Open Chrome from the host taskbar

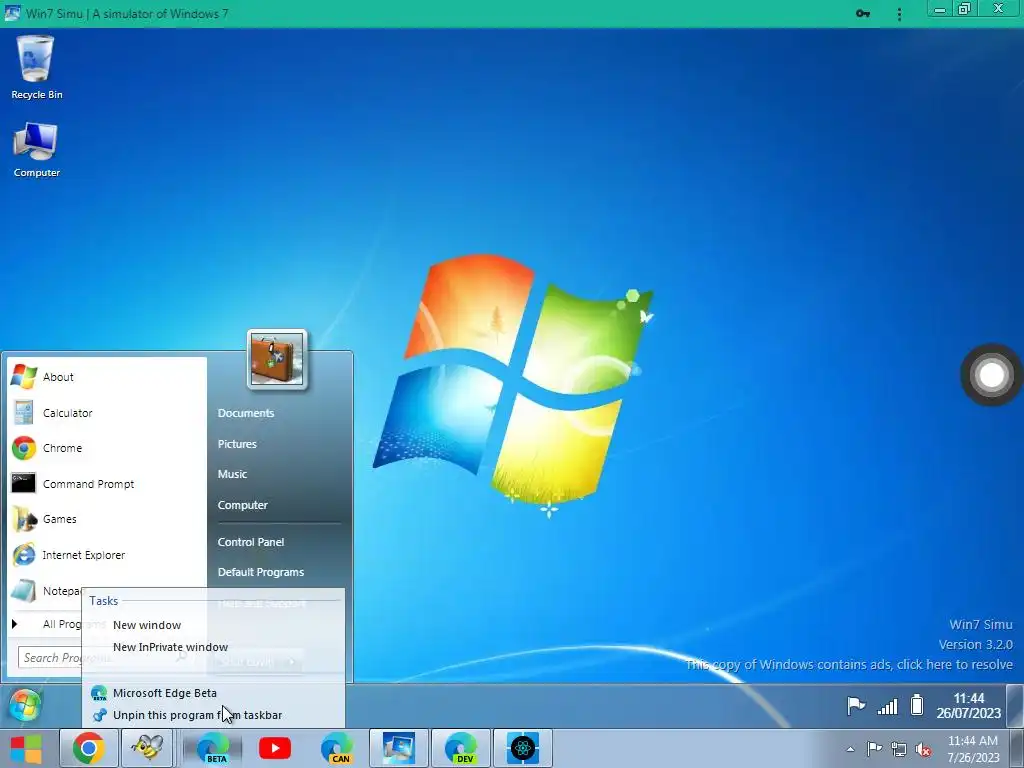[89, 748]
